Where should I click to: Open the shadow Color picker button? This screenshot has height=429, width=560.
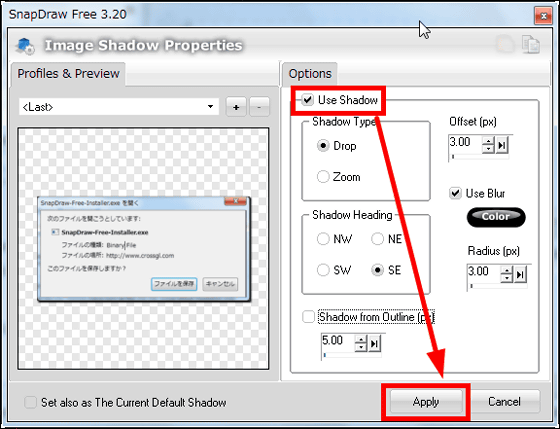(496, 217)
